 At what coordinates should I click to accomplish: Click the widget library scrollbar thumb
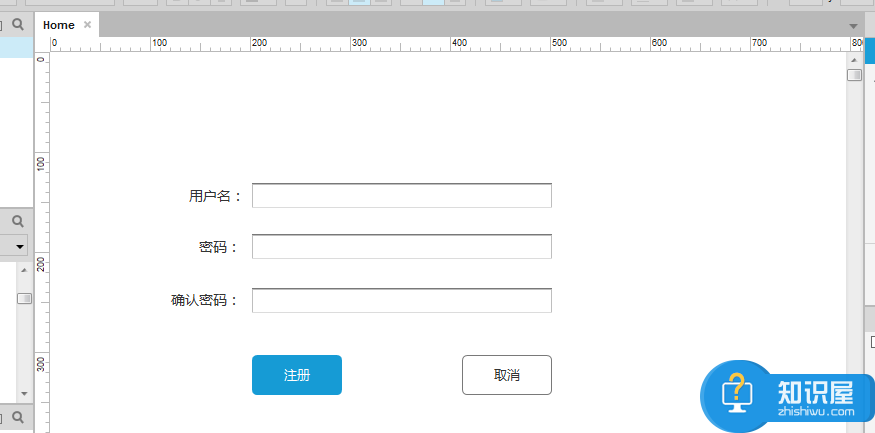coord(24,298)
